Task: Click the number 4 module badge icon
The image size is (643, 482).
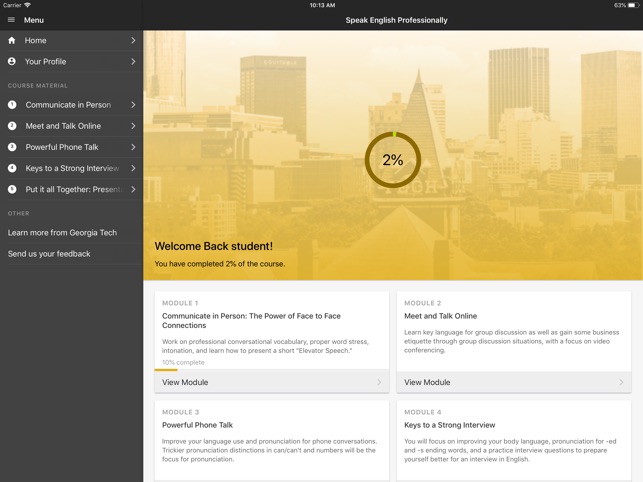Action: [x=12, y=168]
